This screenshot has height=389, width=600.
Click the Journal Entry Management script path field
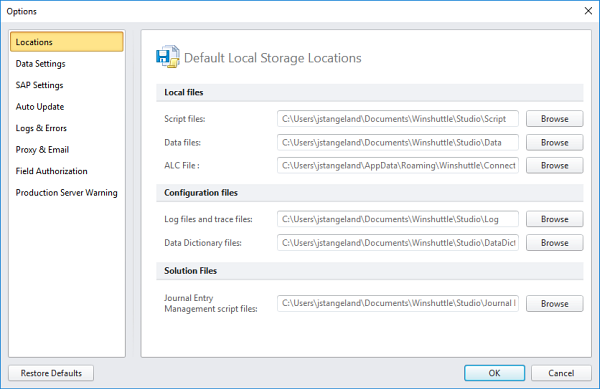tap(398, 303)
